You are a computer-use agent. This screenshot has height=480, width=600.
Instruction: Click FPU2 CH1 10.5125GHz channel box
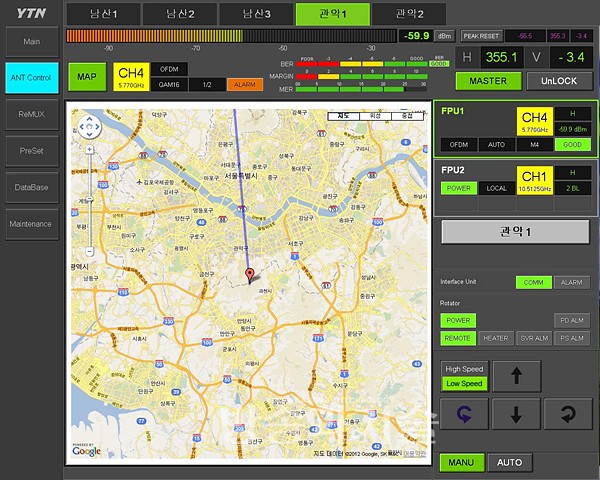[x=535, y=180]
